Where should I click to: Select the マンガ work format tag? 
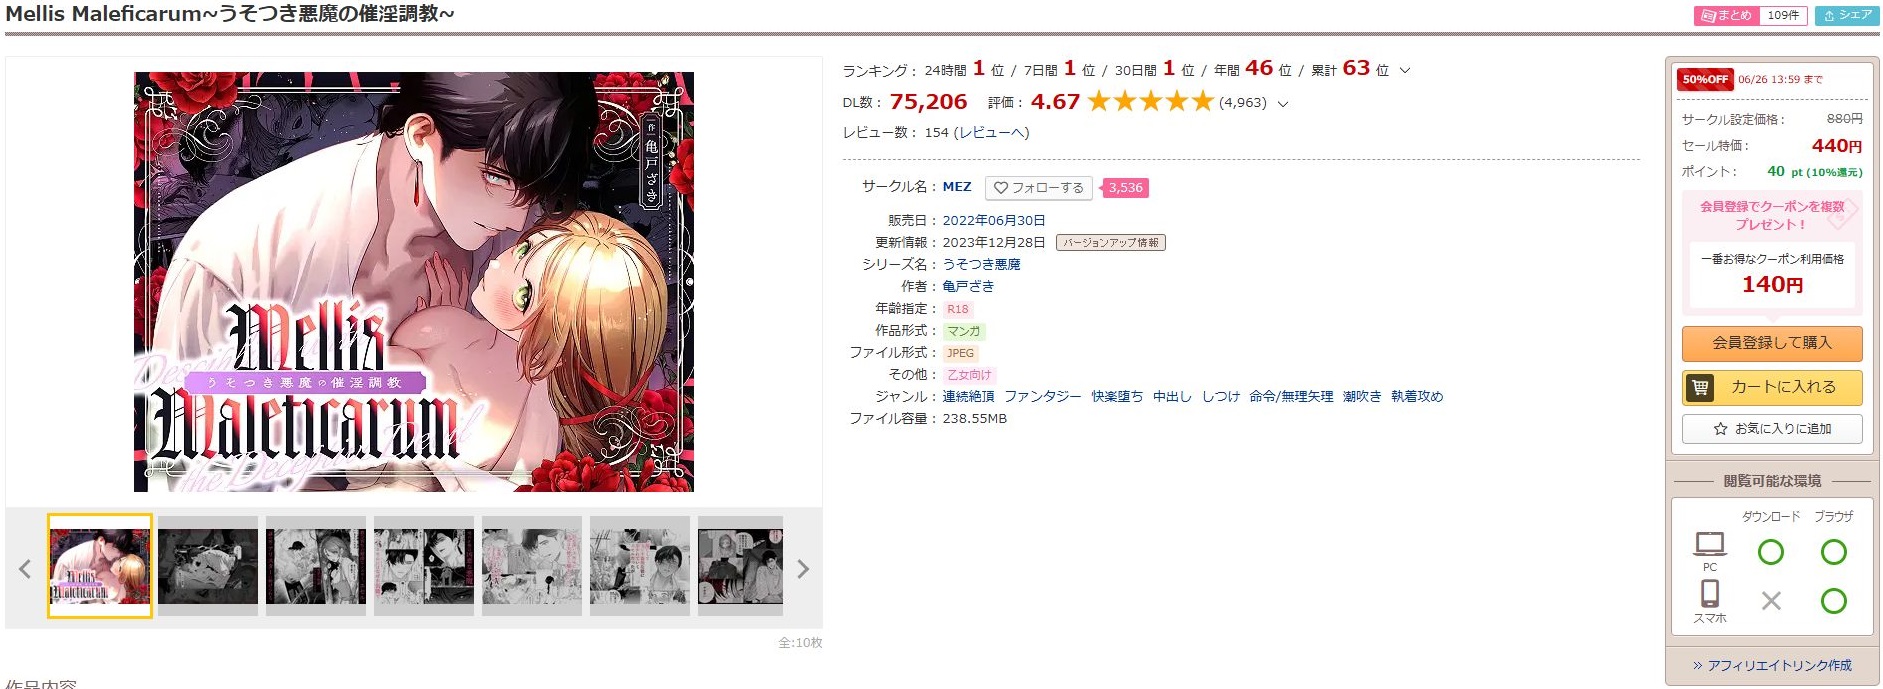[964, 331]
